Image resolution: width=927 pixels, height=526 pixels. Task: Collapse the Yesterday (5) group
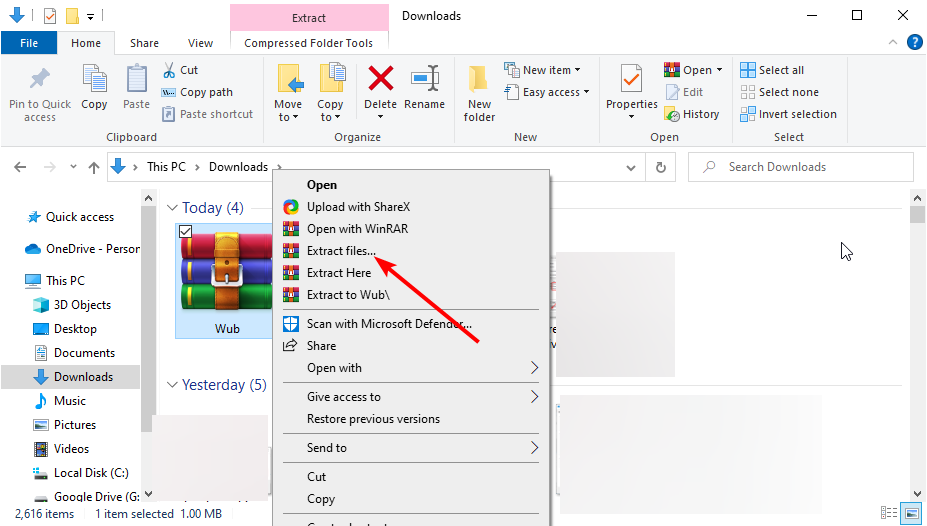coord(172,385)
